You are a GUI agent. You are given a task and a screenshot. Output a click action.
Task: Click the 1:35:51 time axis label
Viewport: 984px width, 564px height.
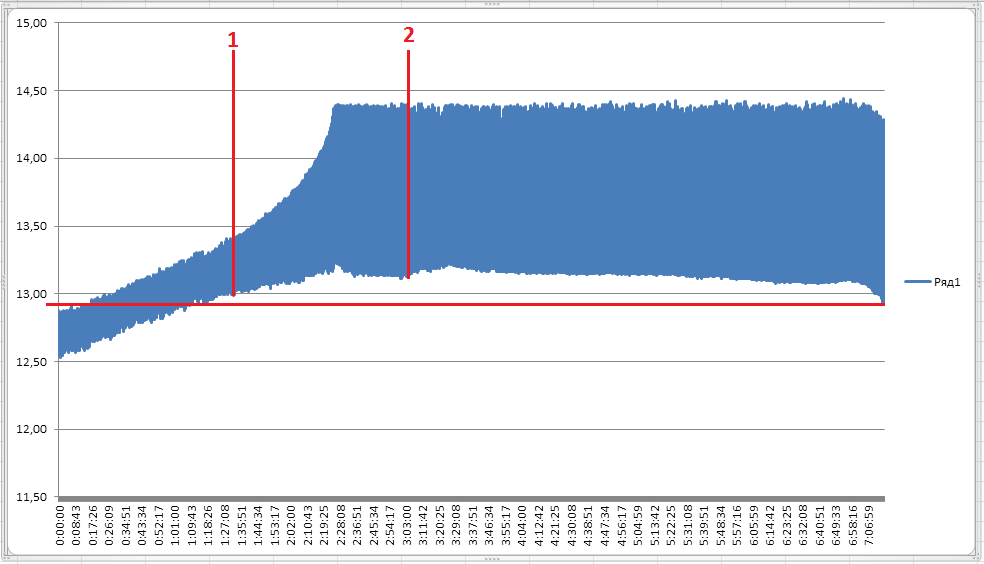(x=242, y=525)
